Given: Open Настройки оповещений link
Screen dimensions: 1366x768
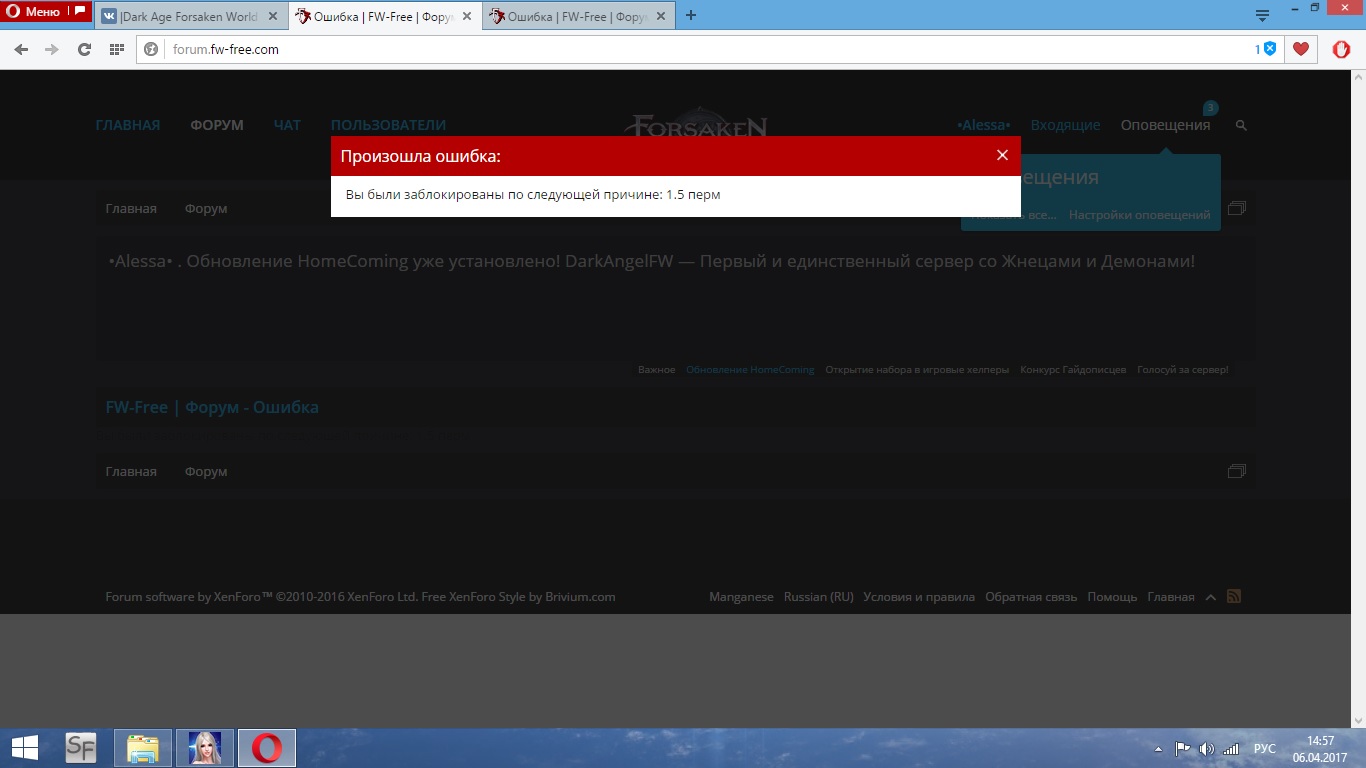Looking at the screenshot, I should click(x=1139, y=215).
